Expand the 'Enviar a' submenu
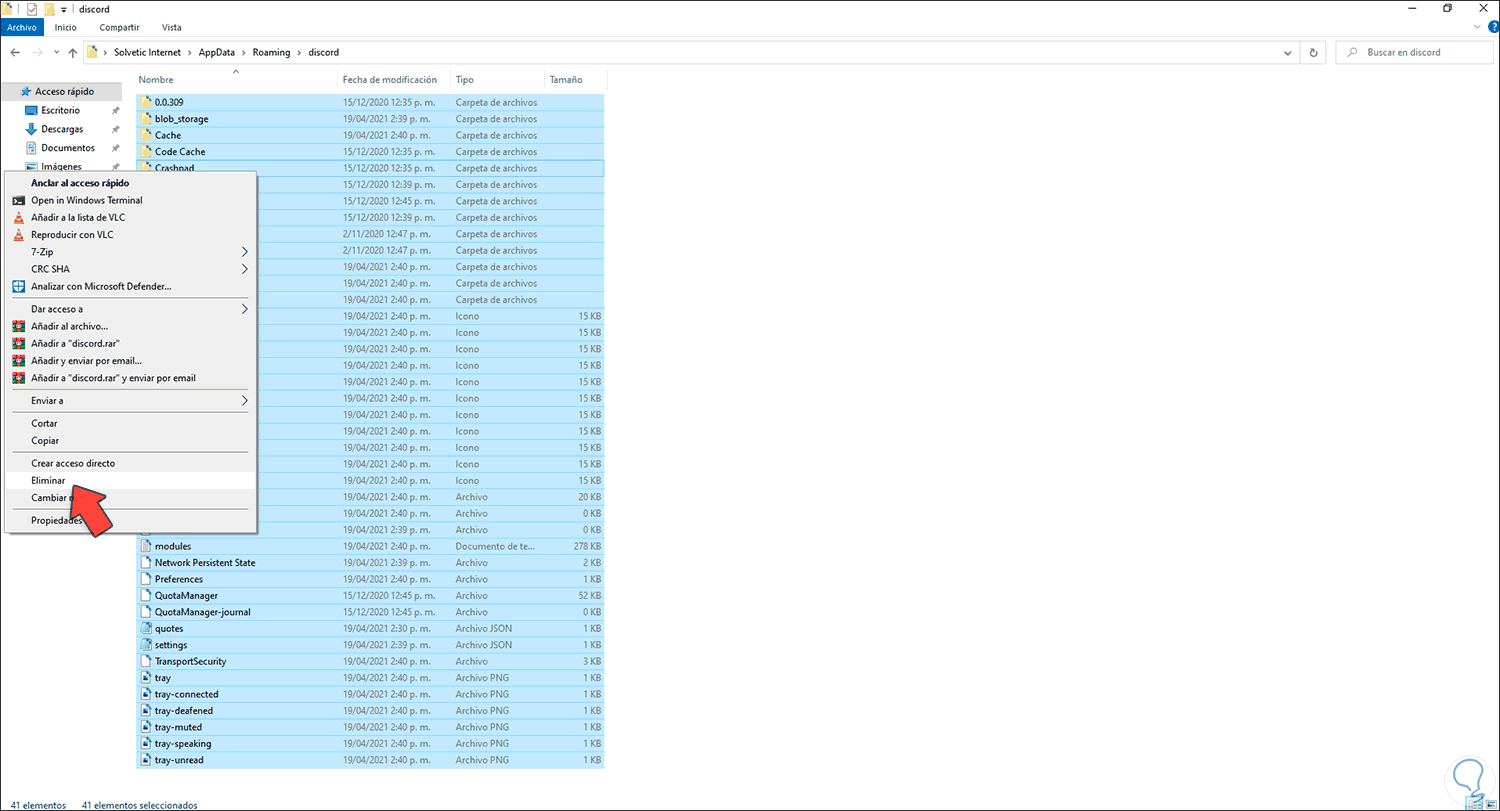This screenshot has height=811, width=1500. (x=131, y=401)
